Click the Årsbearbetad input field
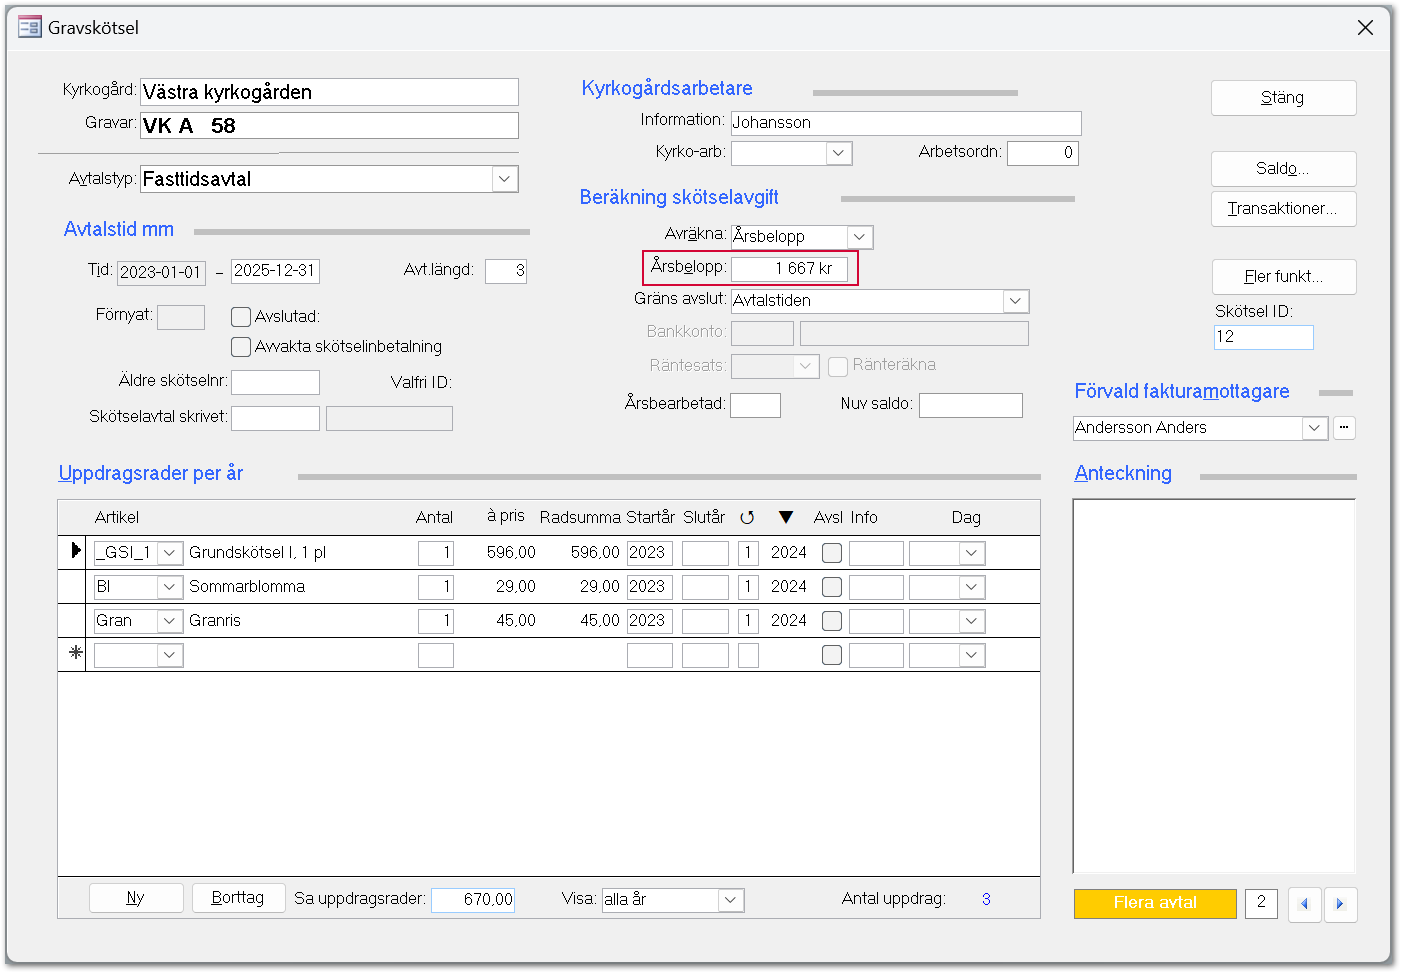The width and height of the screenshot is (1401, 973). pyautogui.click(x=755, y=405)
